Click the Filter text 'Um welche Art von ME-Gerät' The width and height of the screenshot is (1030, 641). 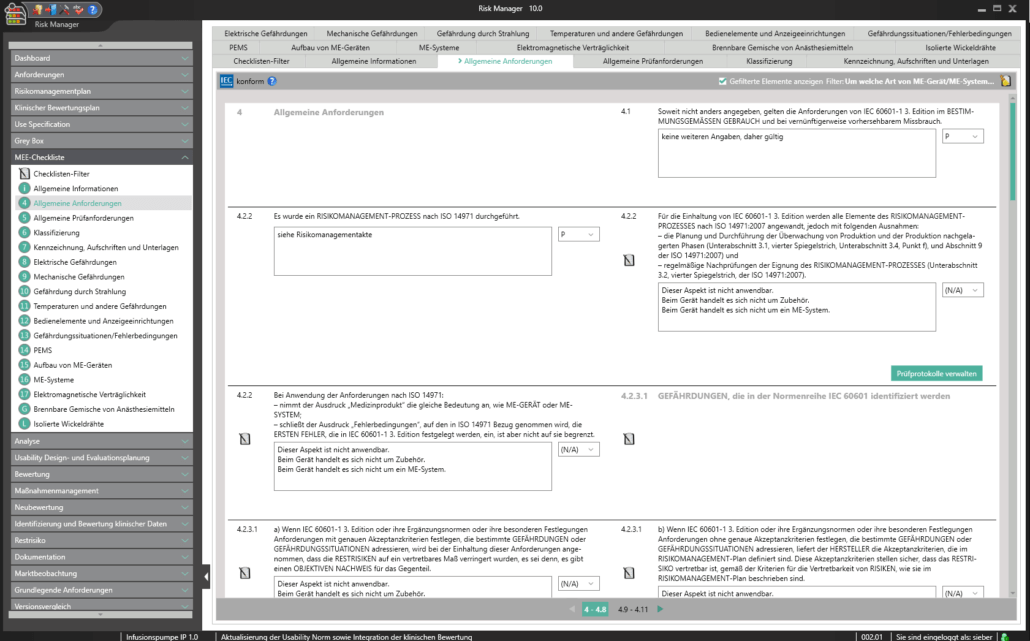(918, 81)
